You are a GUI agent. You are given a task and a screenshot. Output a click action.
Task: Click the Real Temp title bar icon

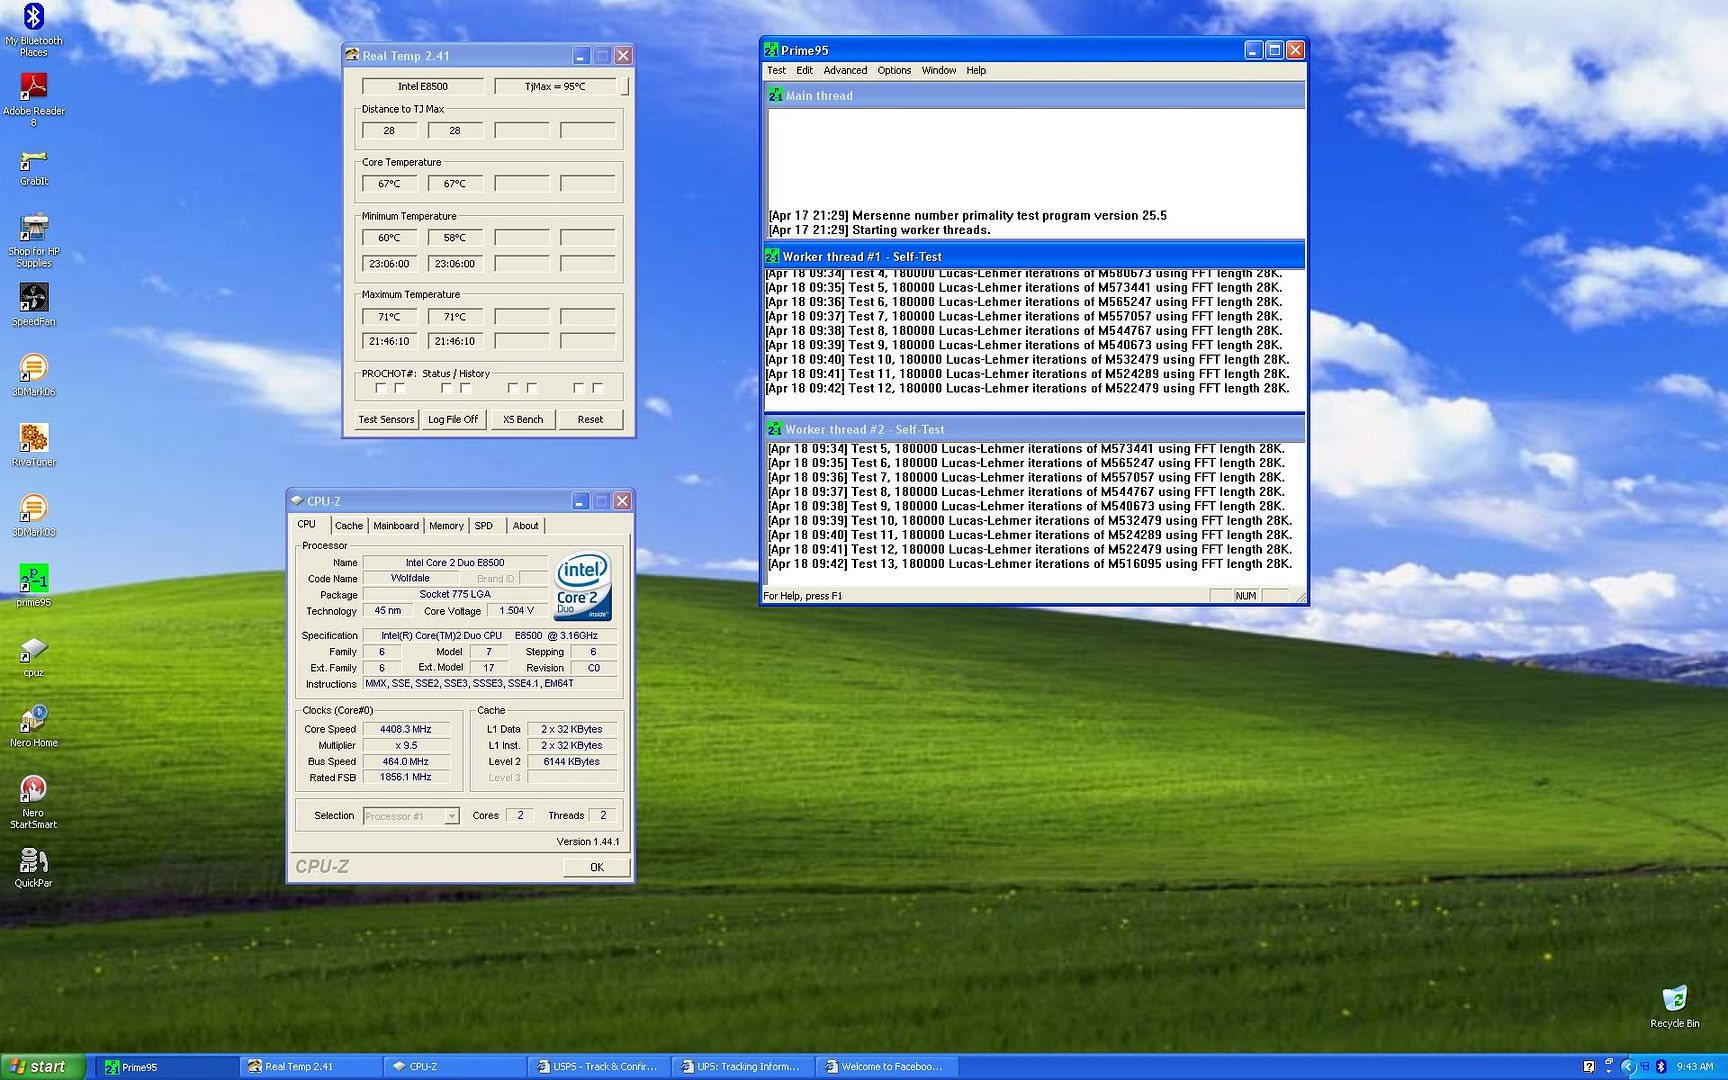pyautogui.click(x=352, y=55)
